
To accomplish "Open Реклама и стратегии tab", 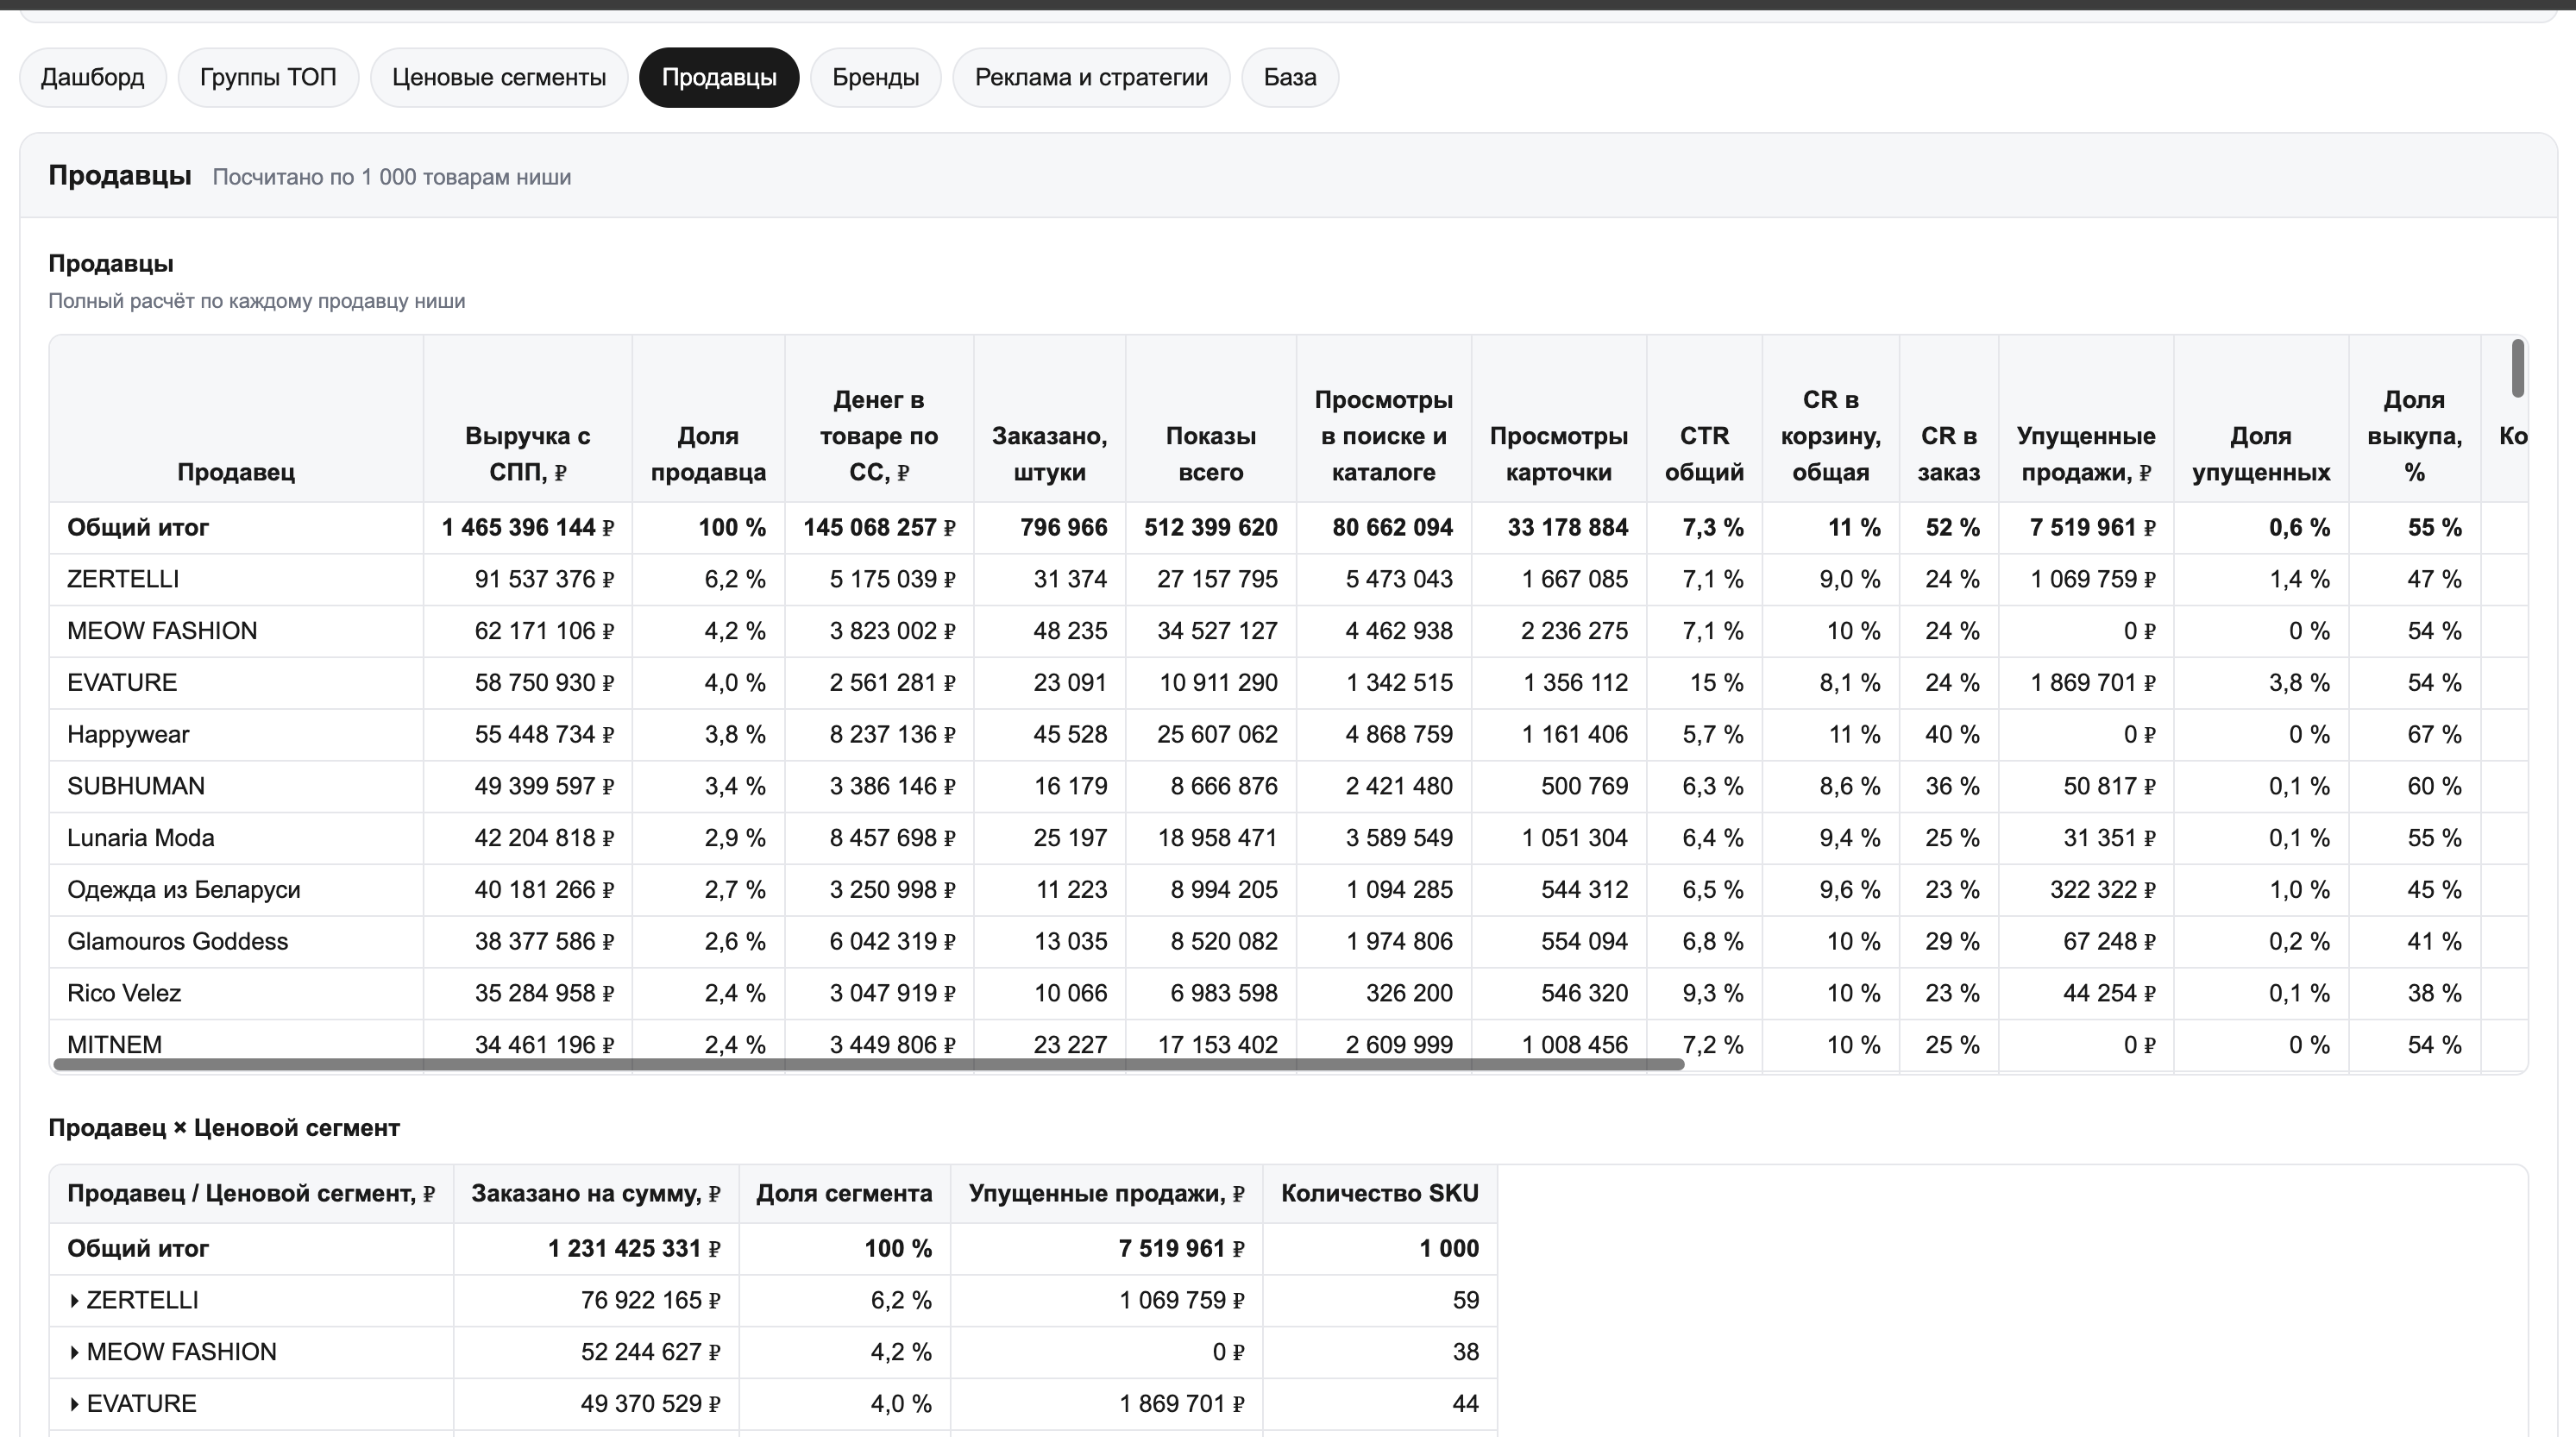I will pos(1091,77).
